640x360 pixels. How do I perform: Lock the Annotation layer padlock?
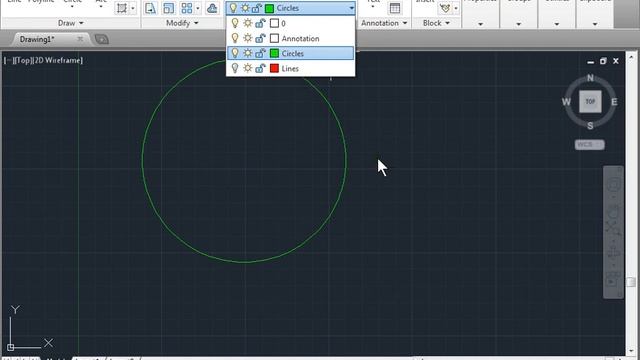260,38
